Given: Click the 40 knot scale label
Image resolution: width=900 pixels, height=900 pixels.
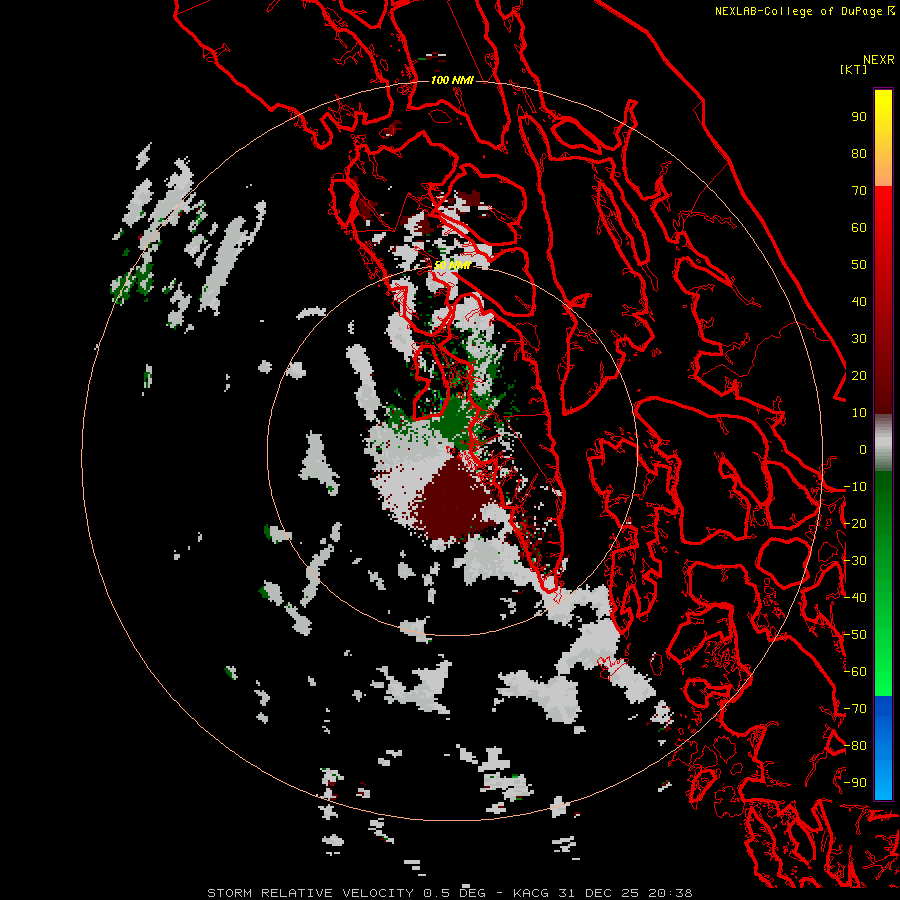Looking at the screenshot, I should tap(859, 302).
